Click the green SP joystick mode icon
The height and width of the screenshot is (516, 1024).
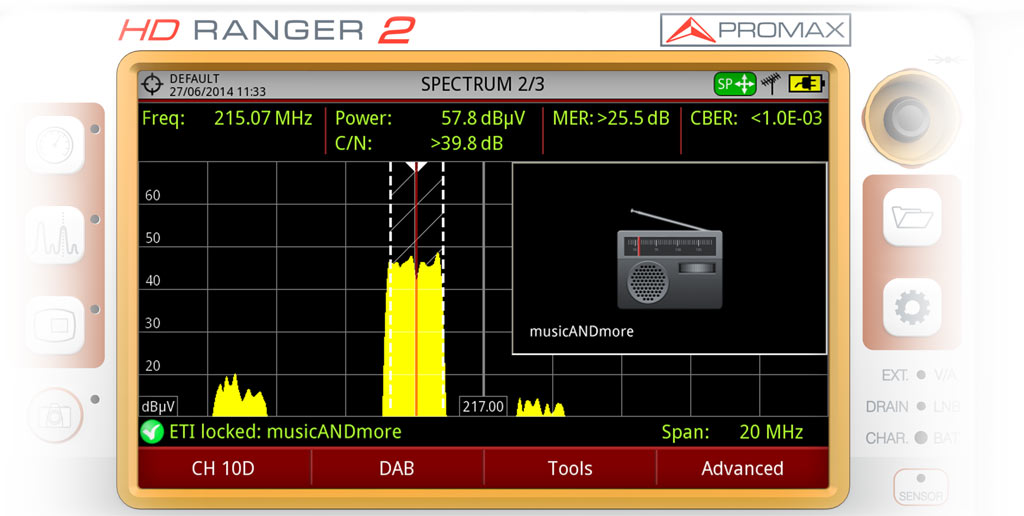(734, 84)
